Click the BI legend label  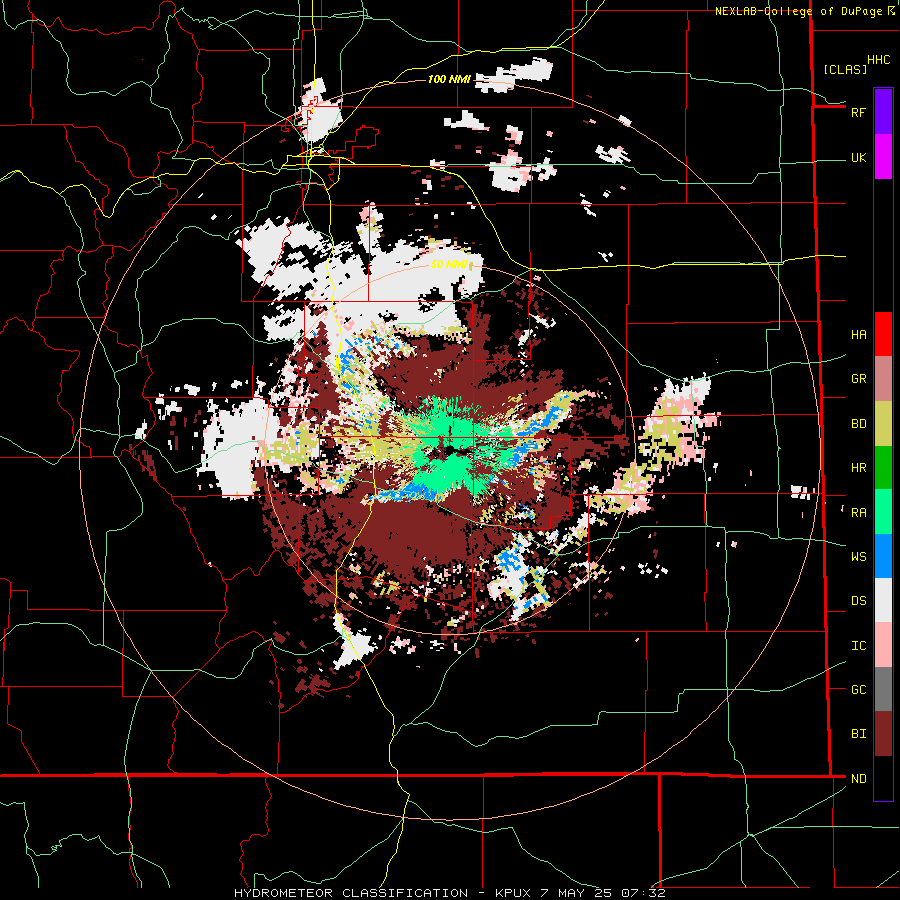click(x=858, y=734)
